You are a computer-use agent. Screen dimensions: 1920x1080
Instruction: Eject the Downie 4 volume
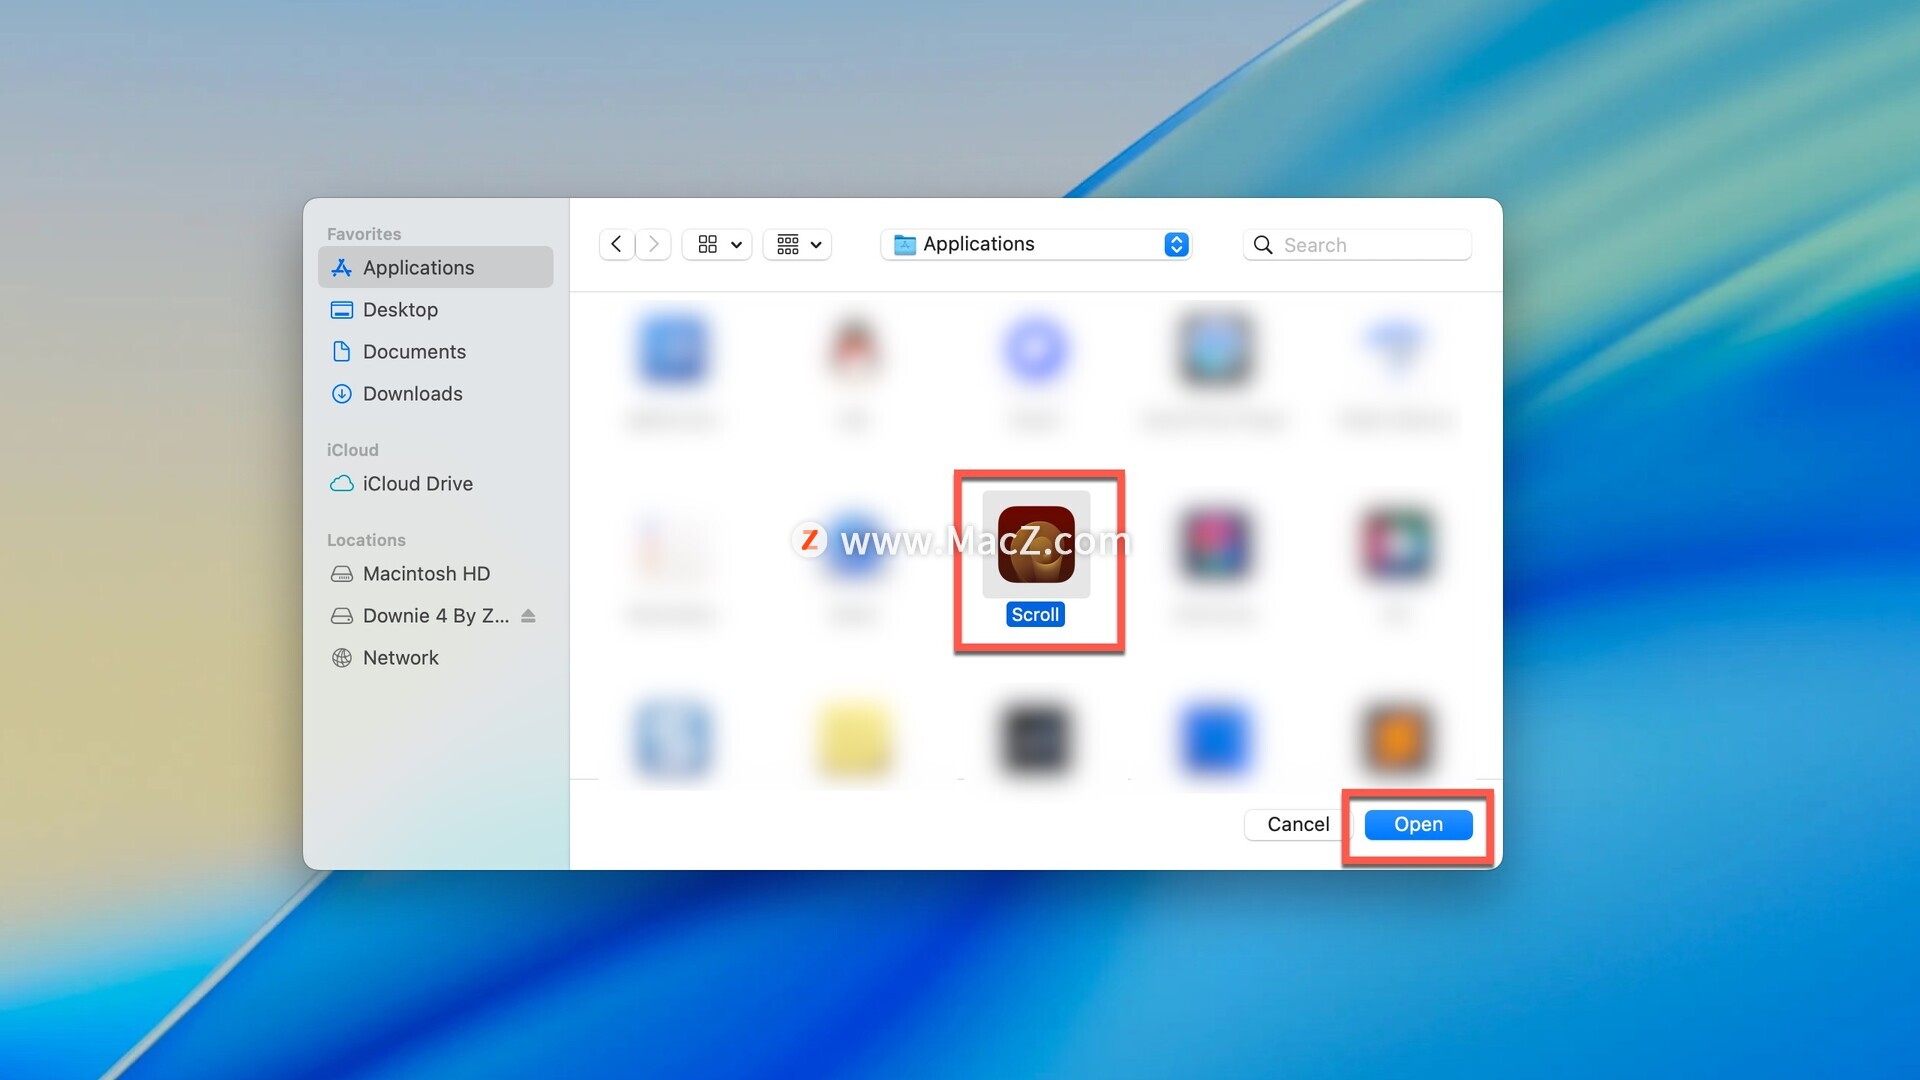[529, 615]
